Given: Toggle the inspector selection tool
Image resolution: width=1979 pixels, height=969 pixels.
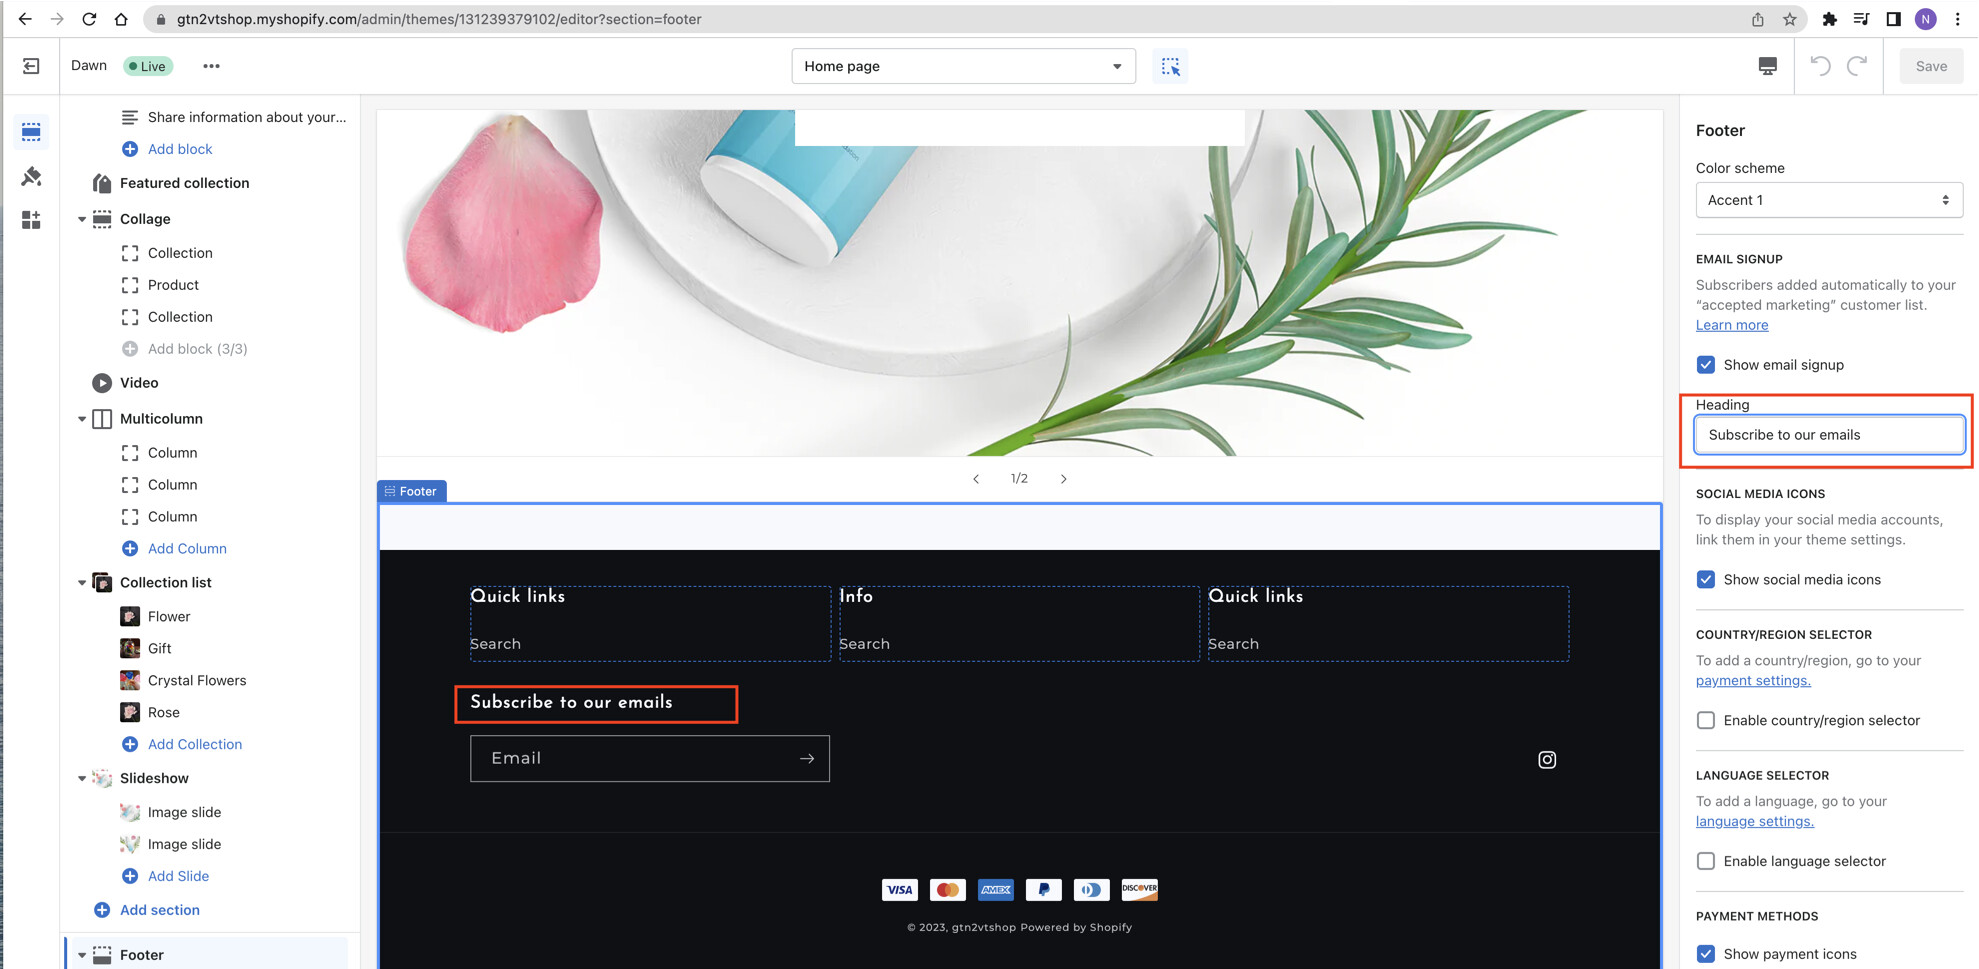Looking at the screenshot, I should (1170, 66).
